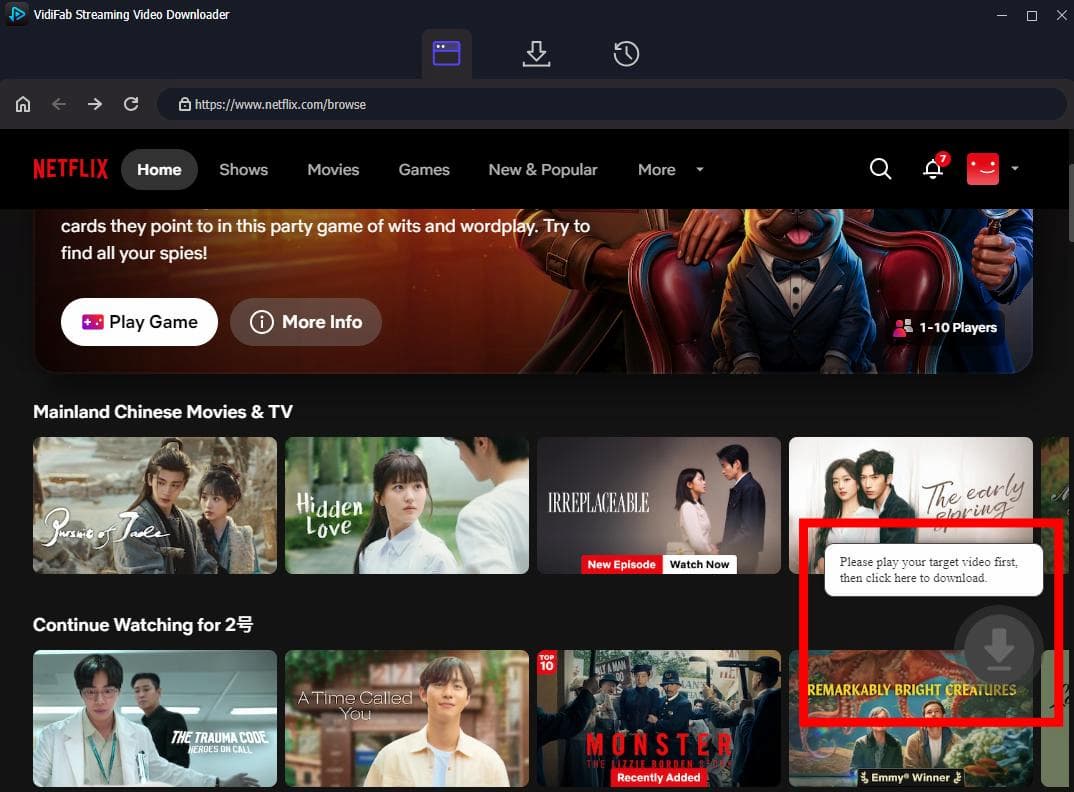Screen dimensions: 1074x792
Task: Open the Shows section
Action: point(243,169)
